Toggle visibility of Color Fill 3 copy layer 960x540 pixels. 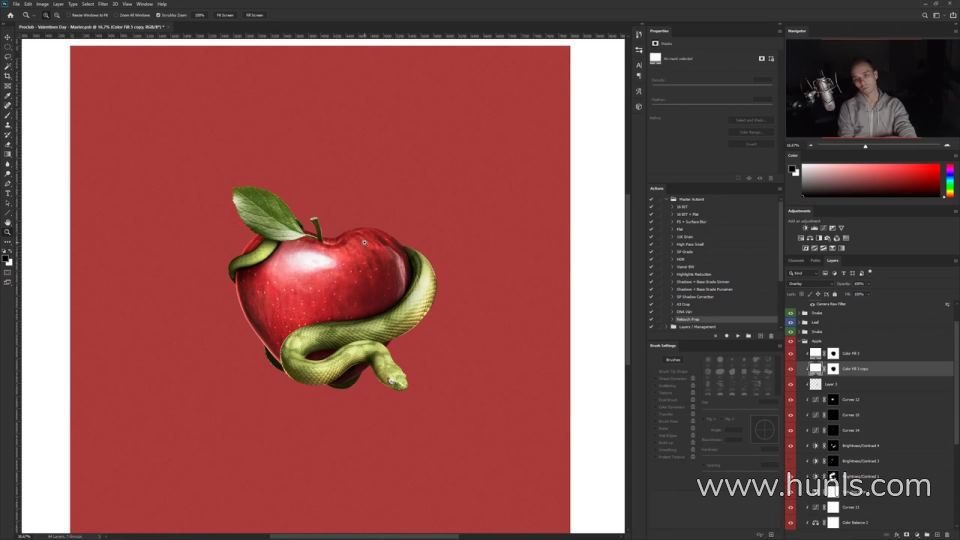(790, 369)
